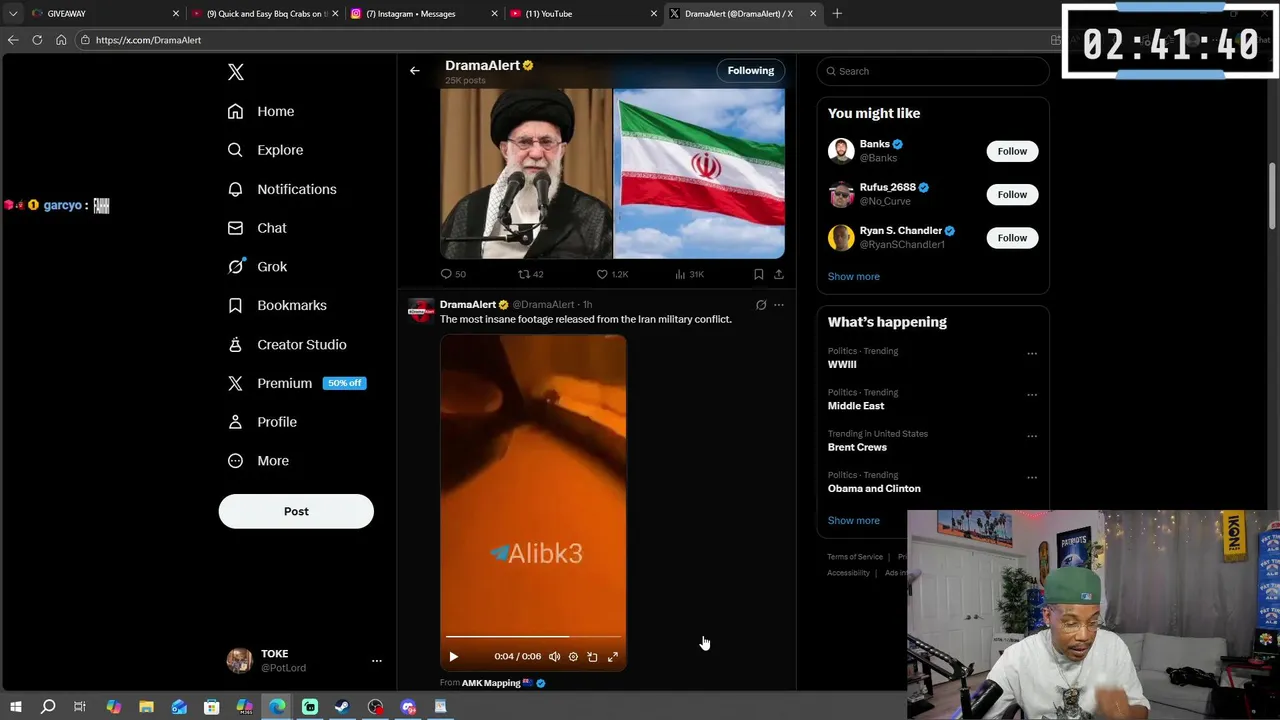
Task: Switch to the Bbq Crabs browser tab
Action: click(x=263, y=14)
